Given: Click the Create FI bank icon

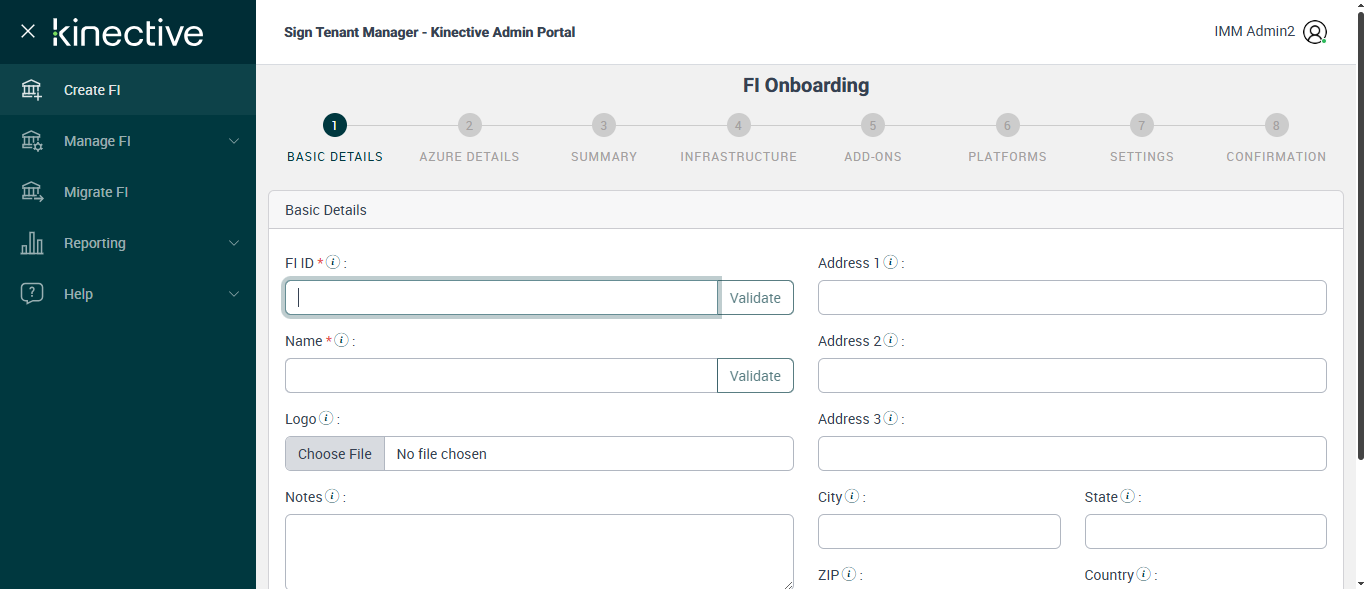Looking at the screenshot, I should click(32, 90).
